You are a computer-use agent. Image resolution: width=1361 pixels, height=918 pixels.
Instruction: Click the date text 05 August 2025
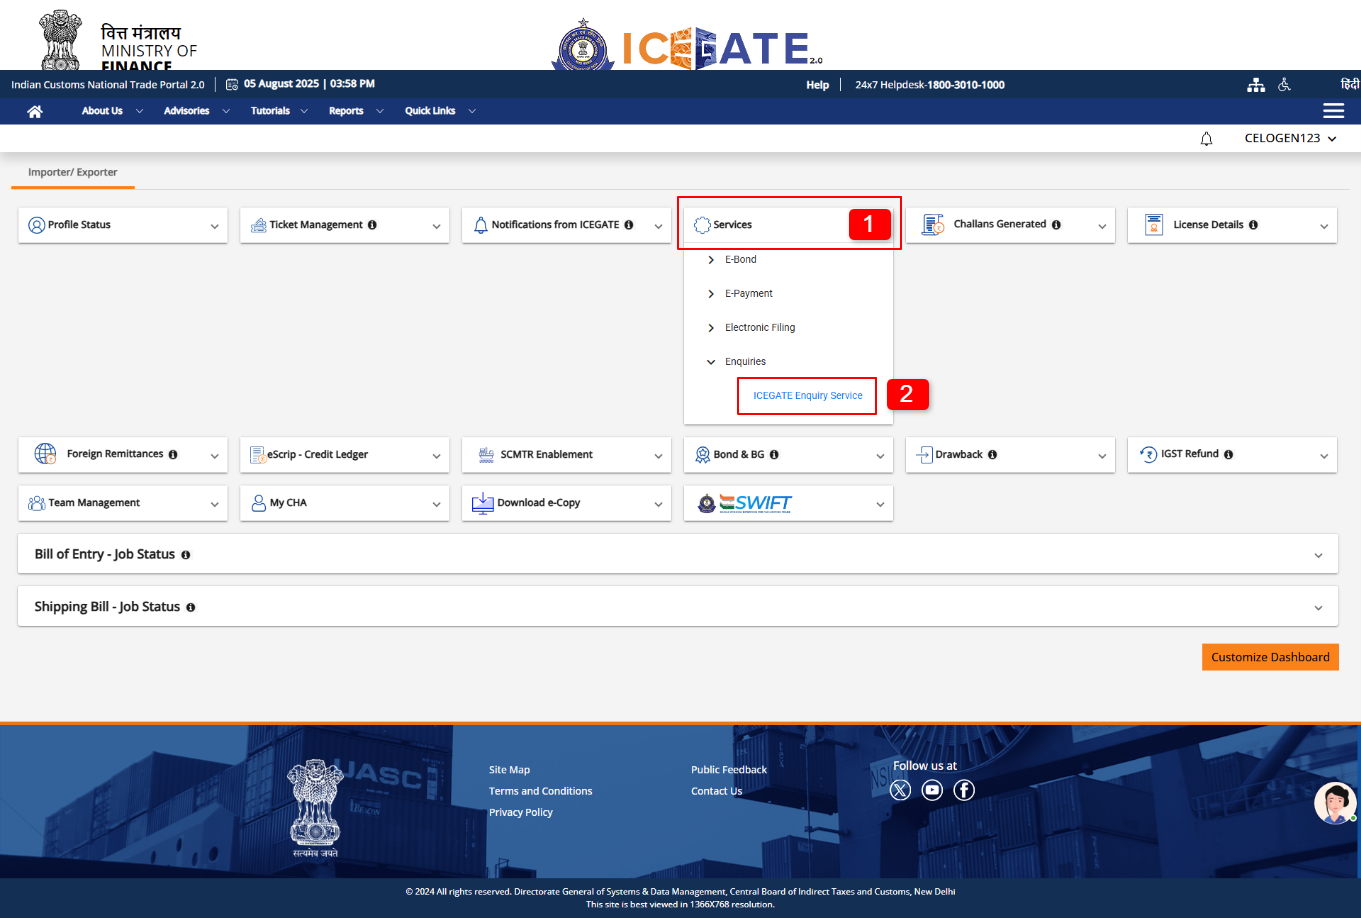coord(282,84)
